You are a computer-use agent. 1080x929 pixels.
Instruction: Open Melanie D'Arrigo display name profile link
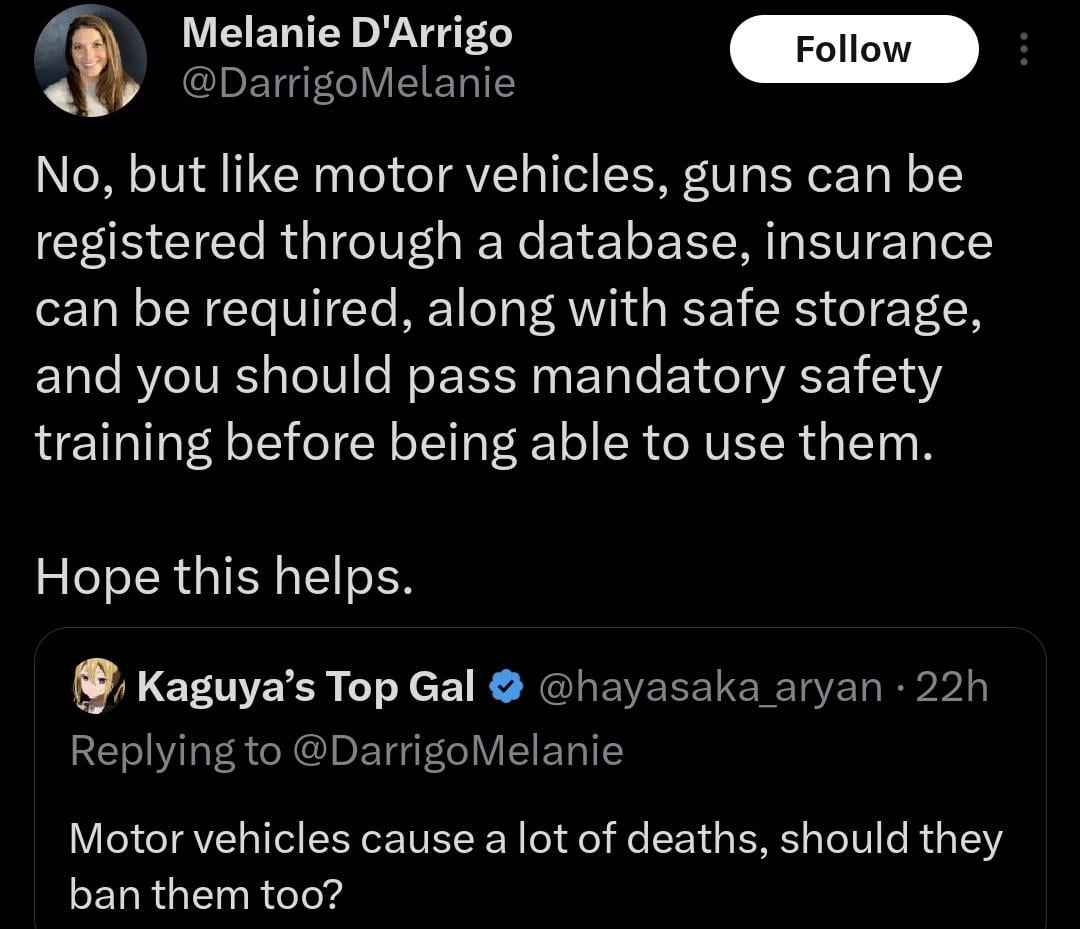pyautogui.click(x=347, y=33)
